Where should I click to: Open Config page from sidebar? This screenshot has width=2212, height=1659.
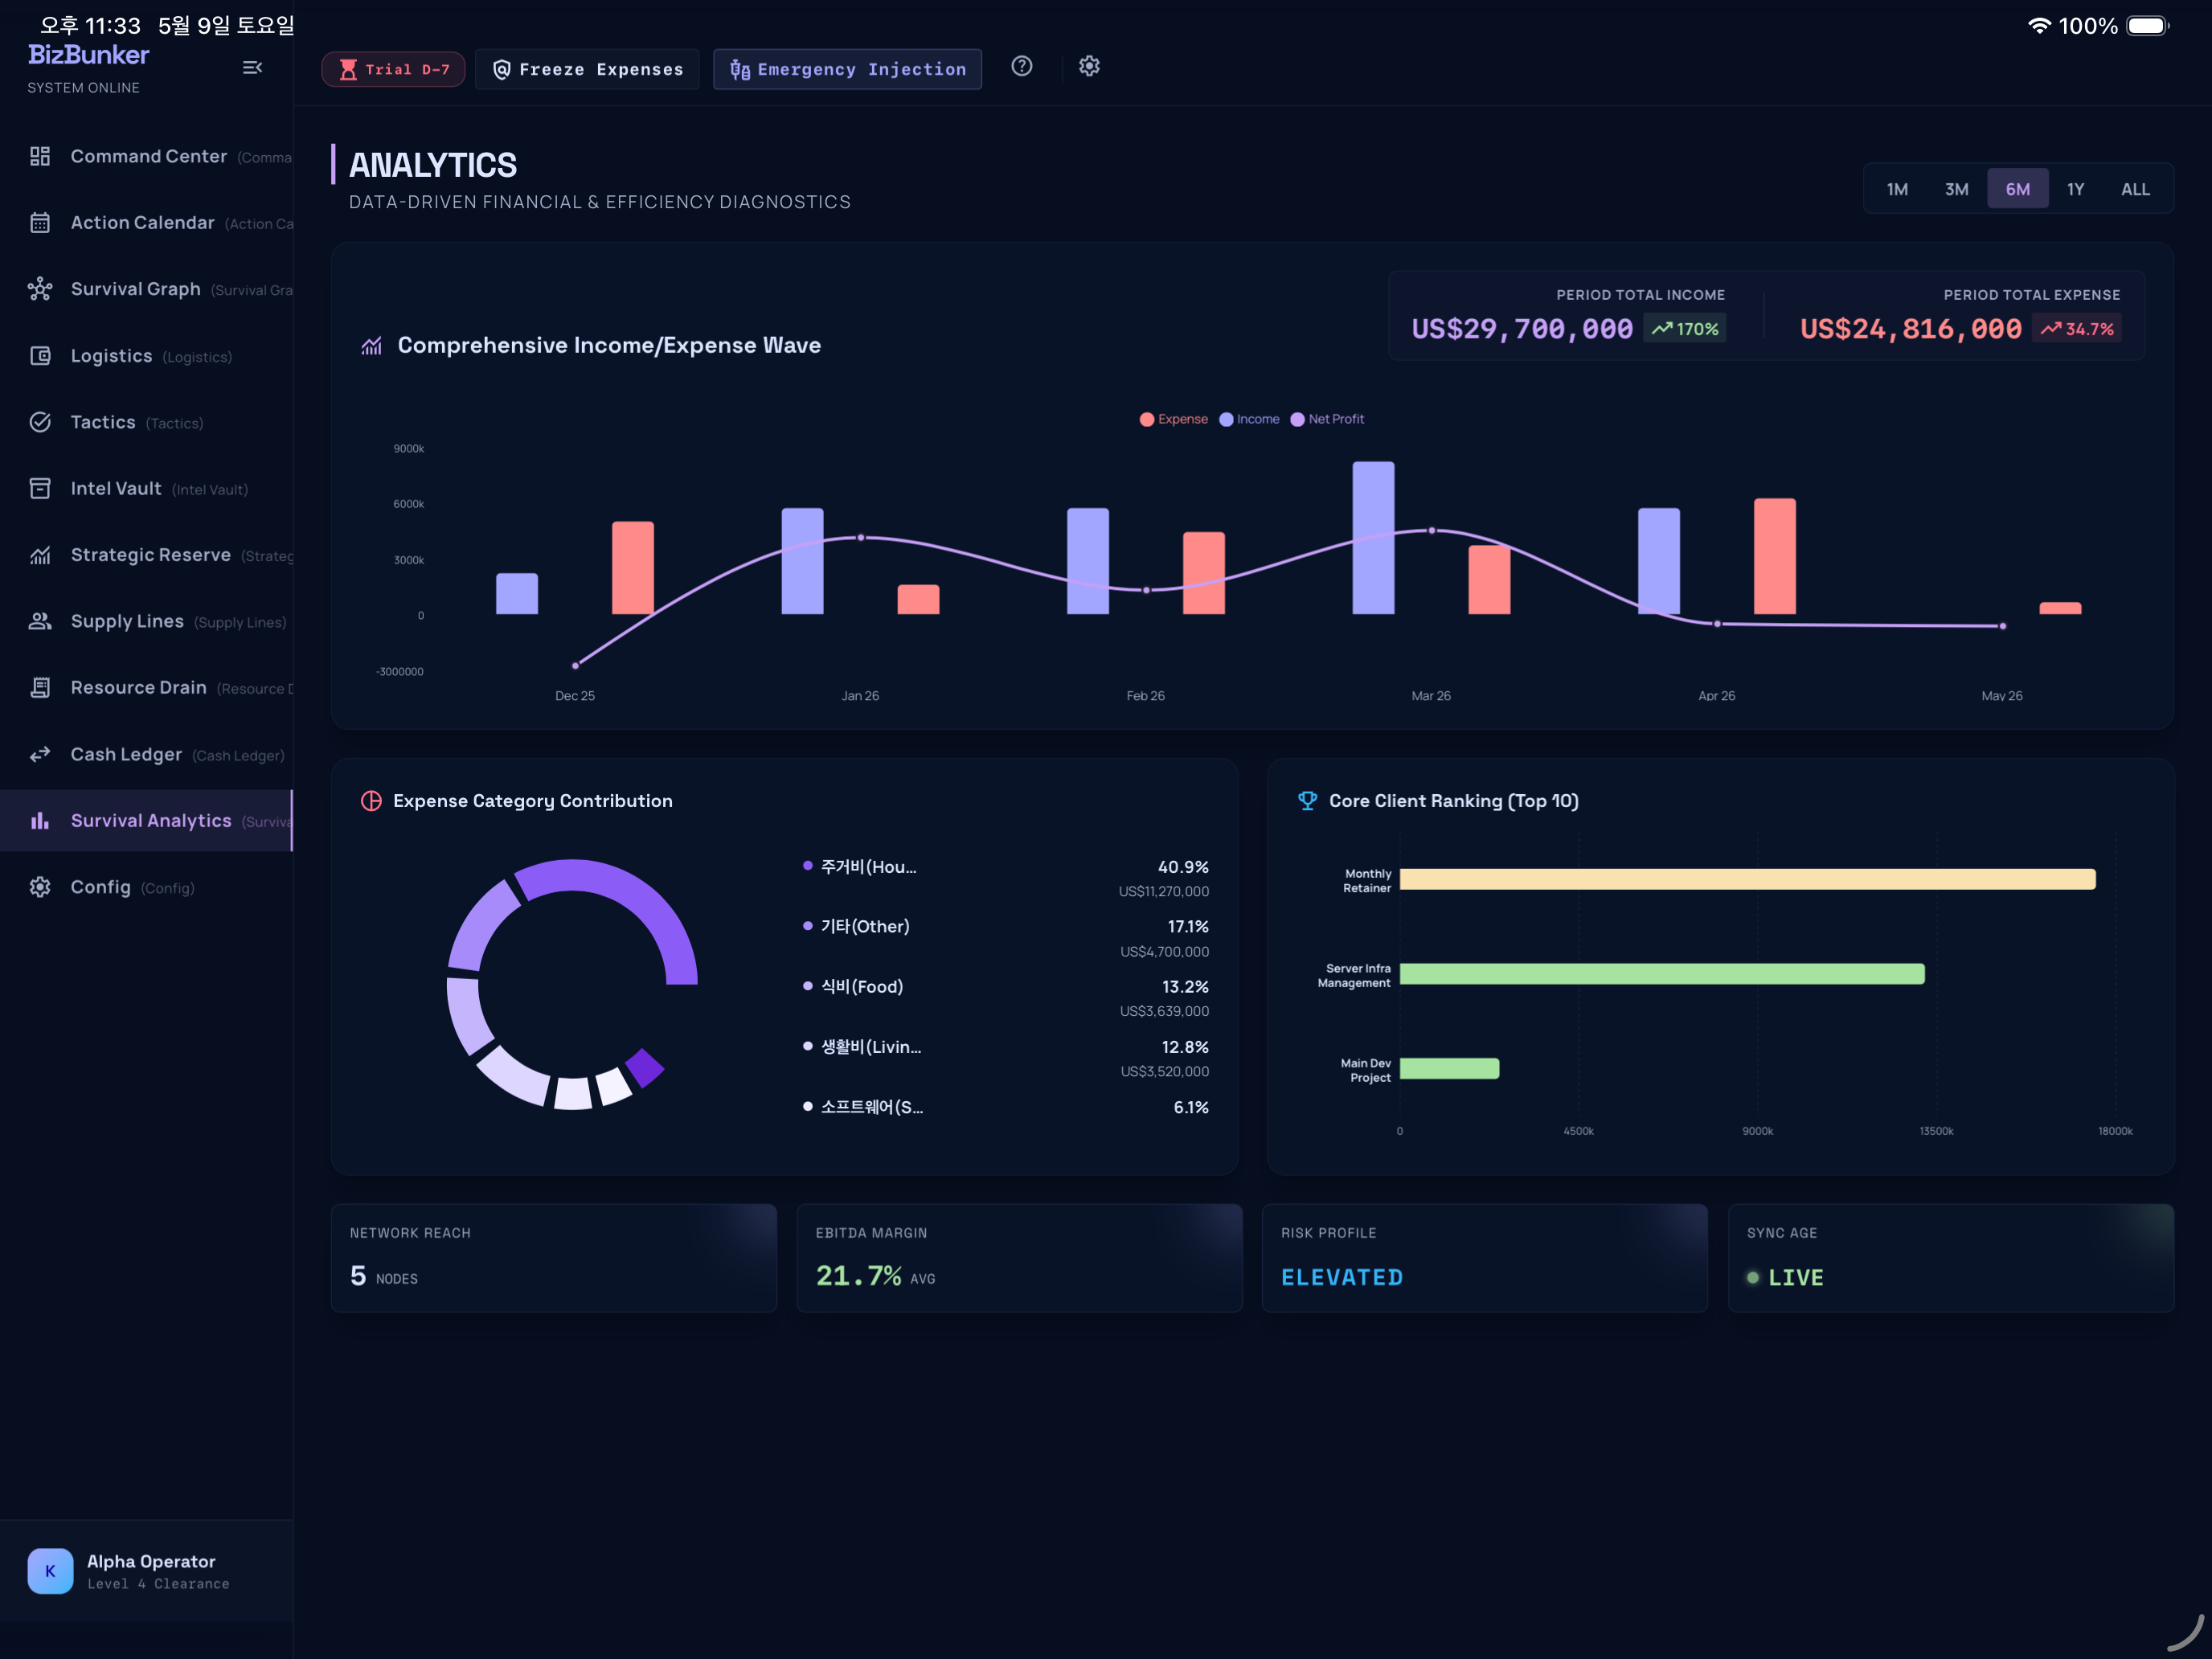147,887
